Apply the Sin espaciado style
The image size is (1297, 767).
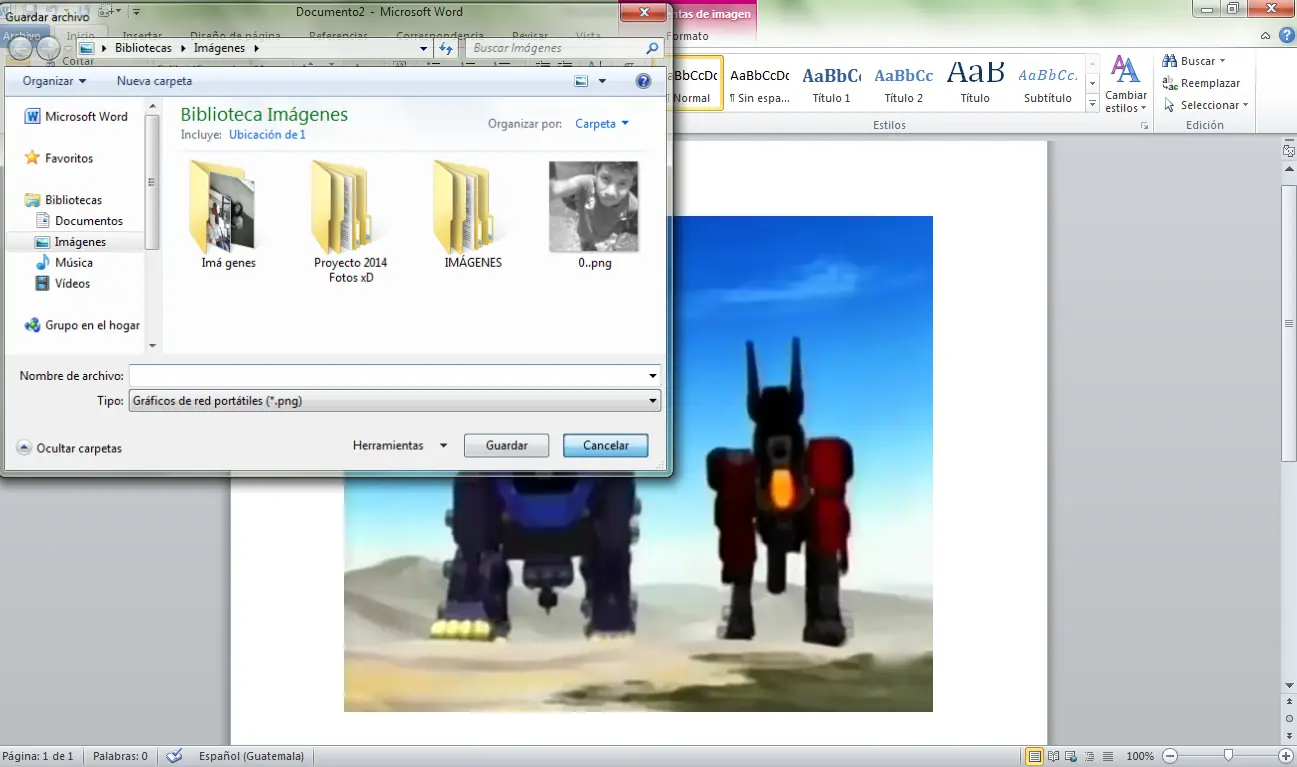(759, 83)
